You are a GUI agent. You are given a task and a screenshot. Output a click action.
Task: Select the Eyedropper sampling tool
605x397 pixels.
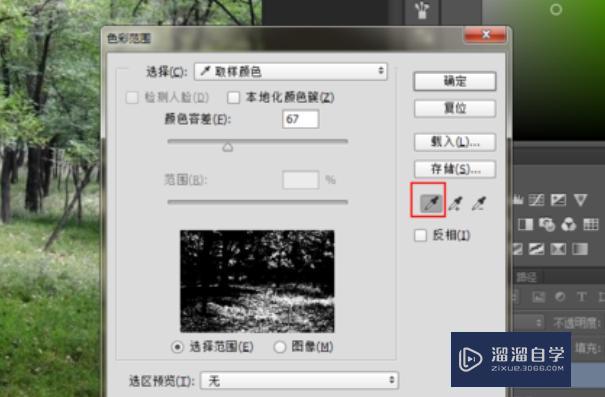[431, 203]
